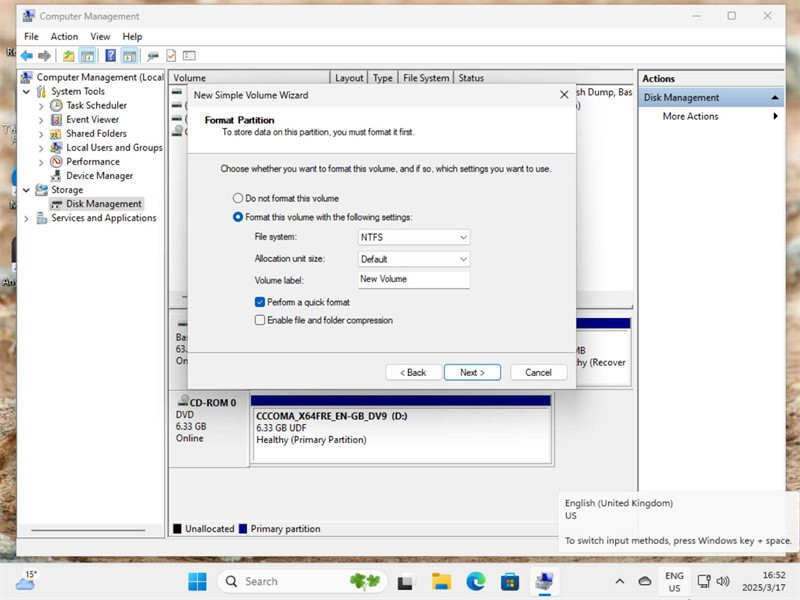Screen dimensions: 800x600
Task: Expand the Services and Applications node
Action: 27,218
